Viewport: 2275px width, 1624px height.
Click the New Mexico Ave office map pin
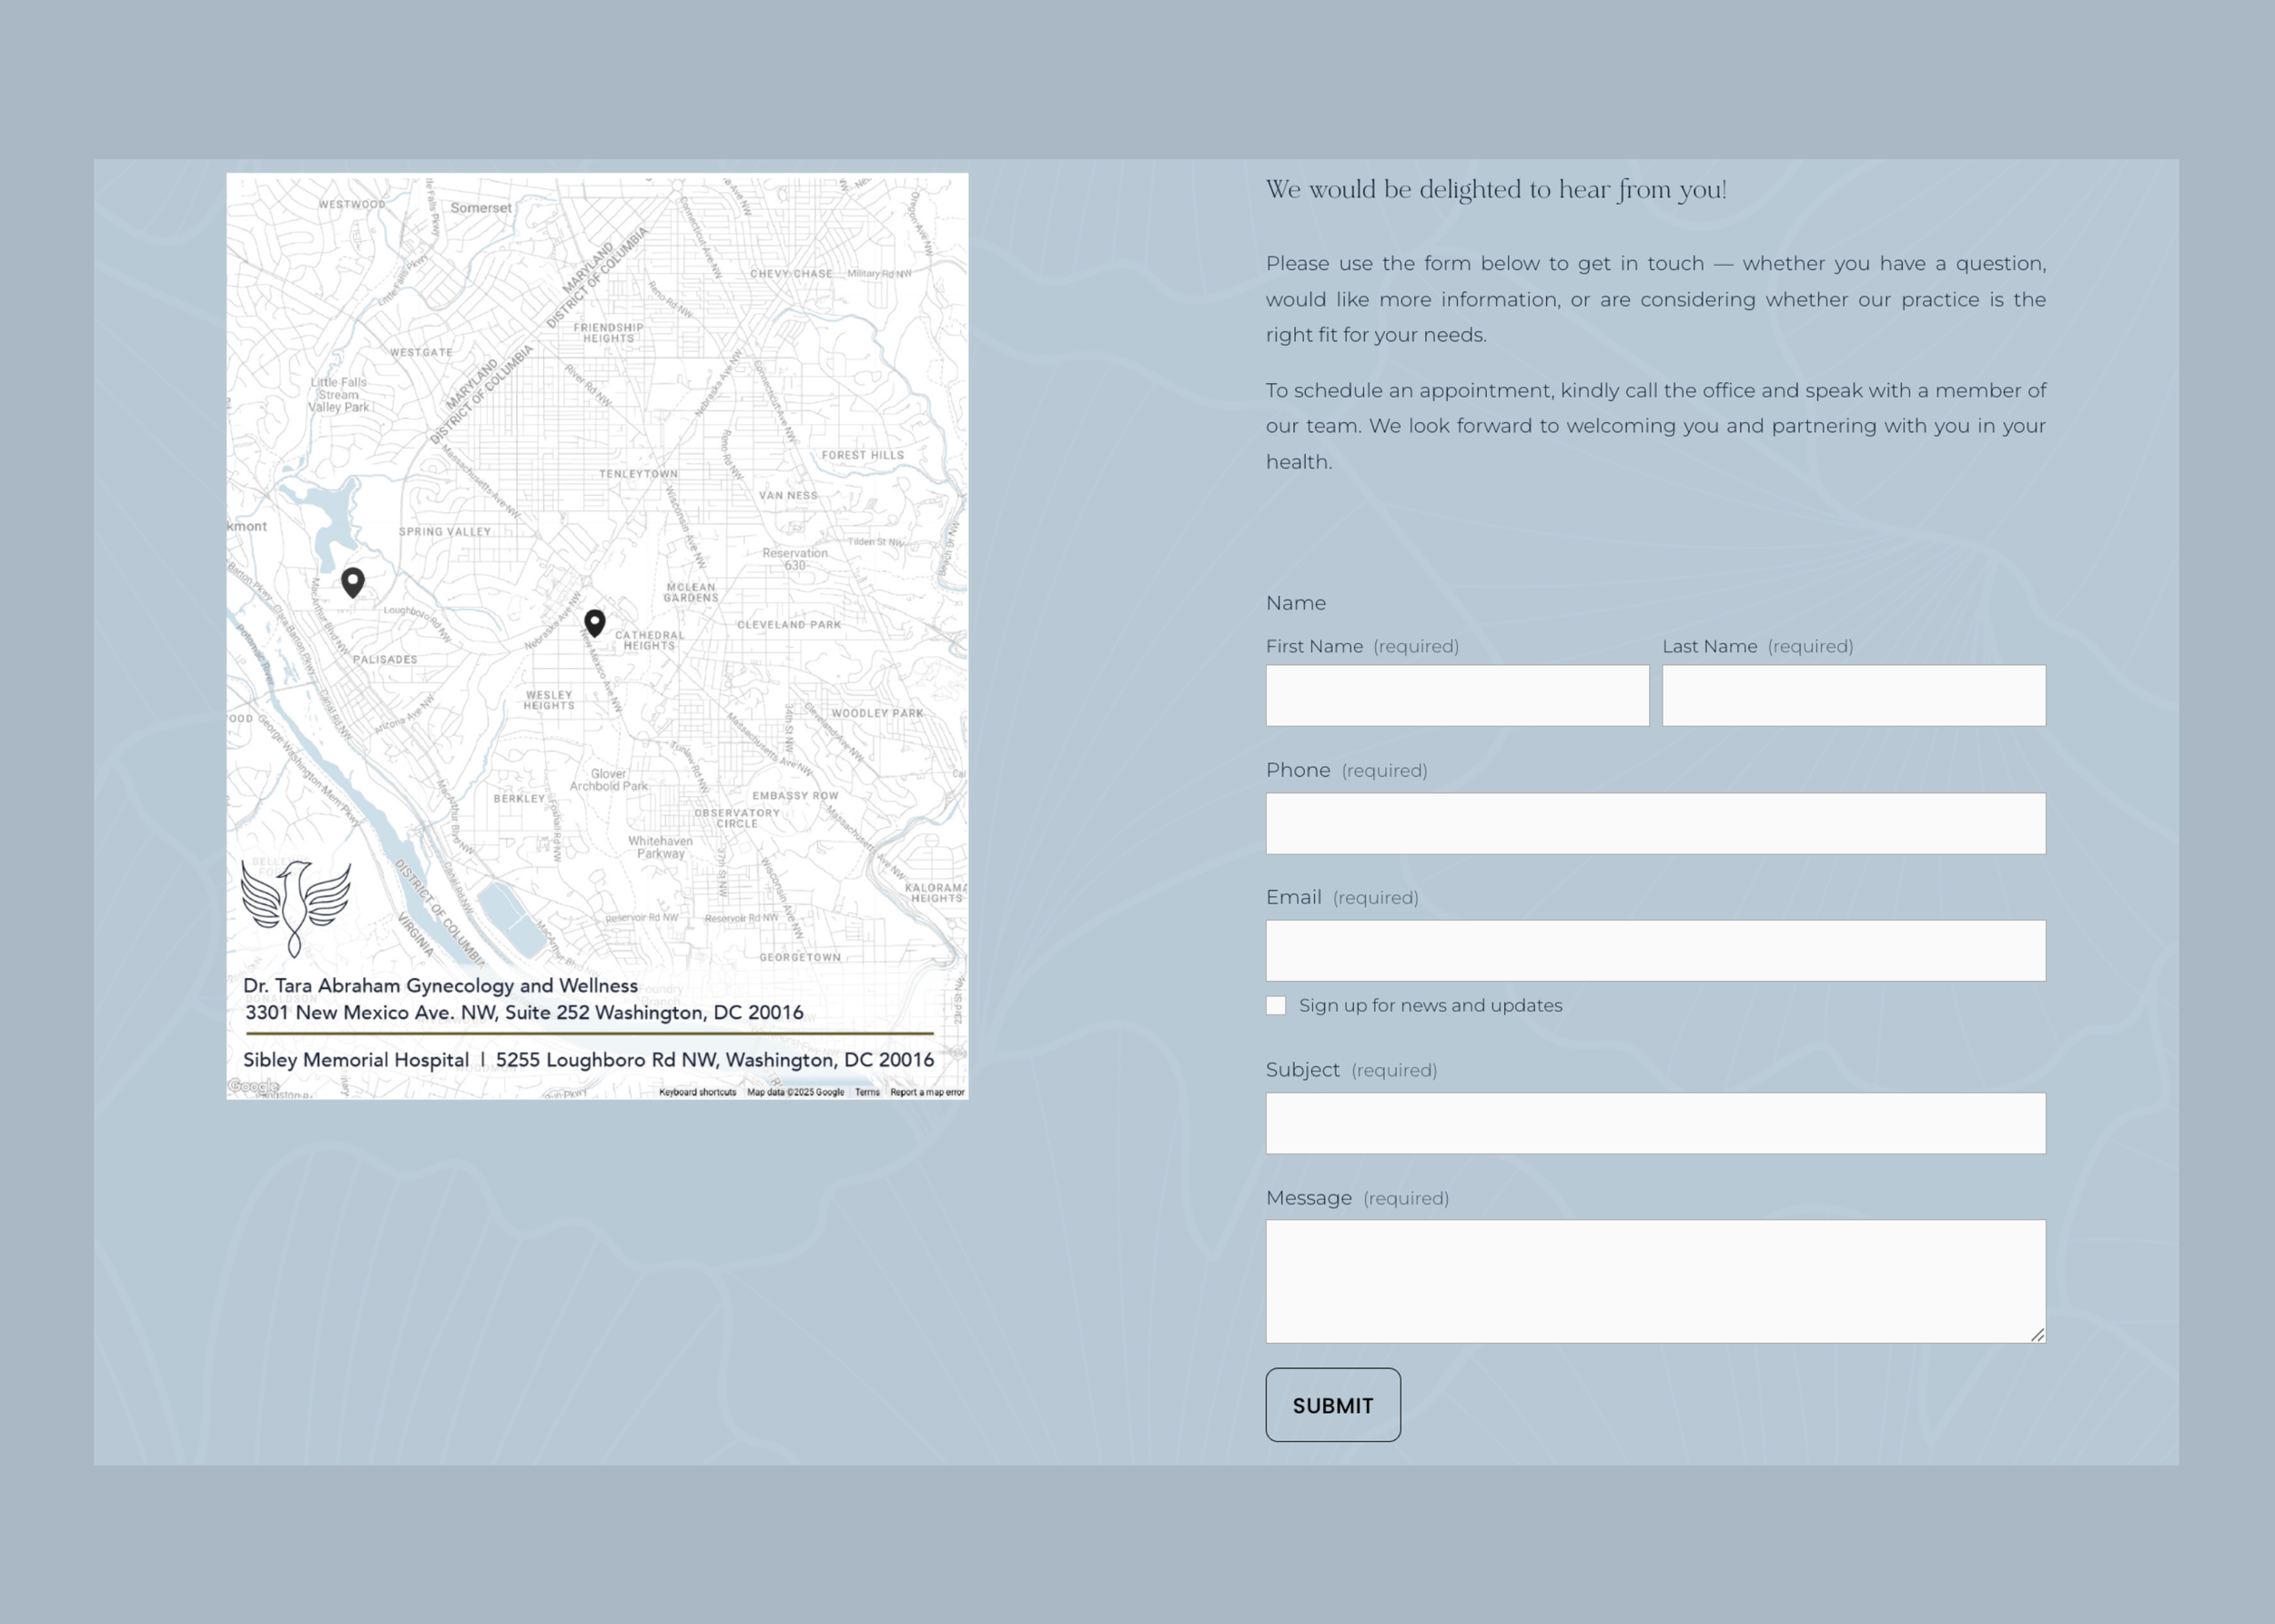(595, 624)
